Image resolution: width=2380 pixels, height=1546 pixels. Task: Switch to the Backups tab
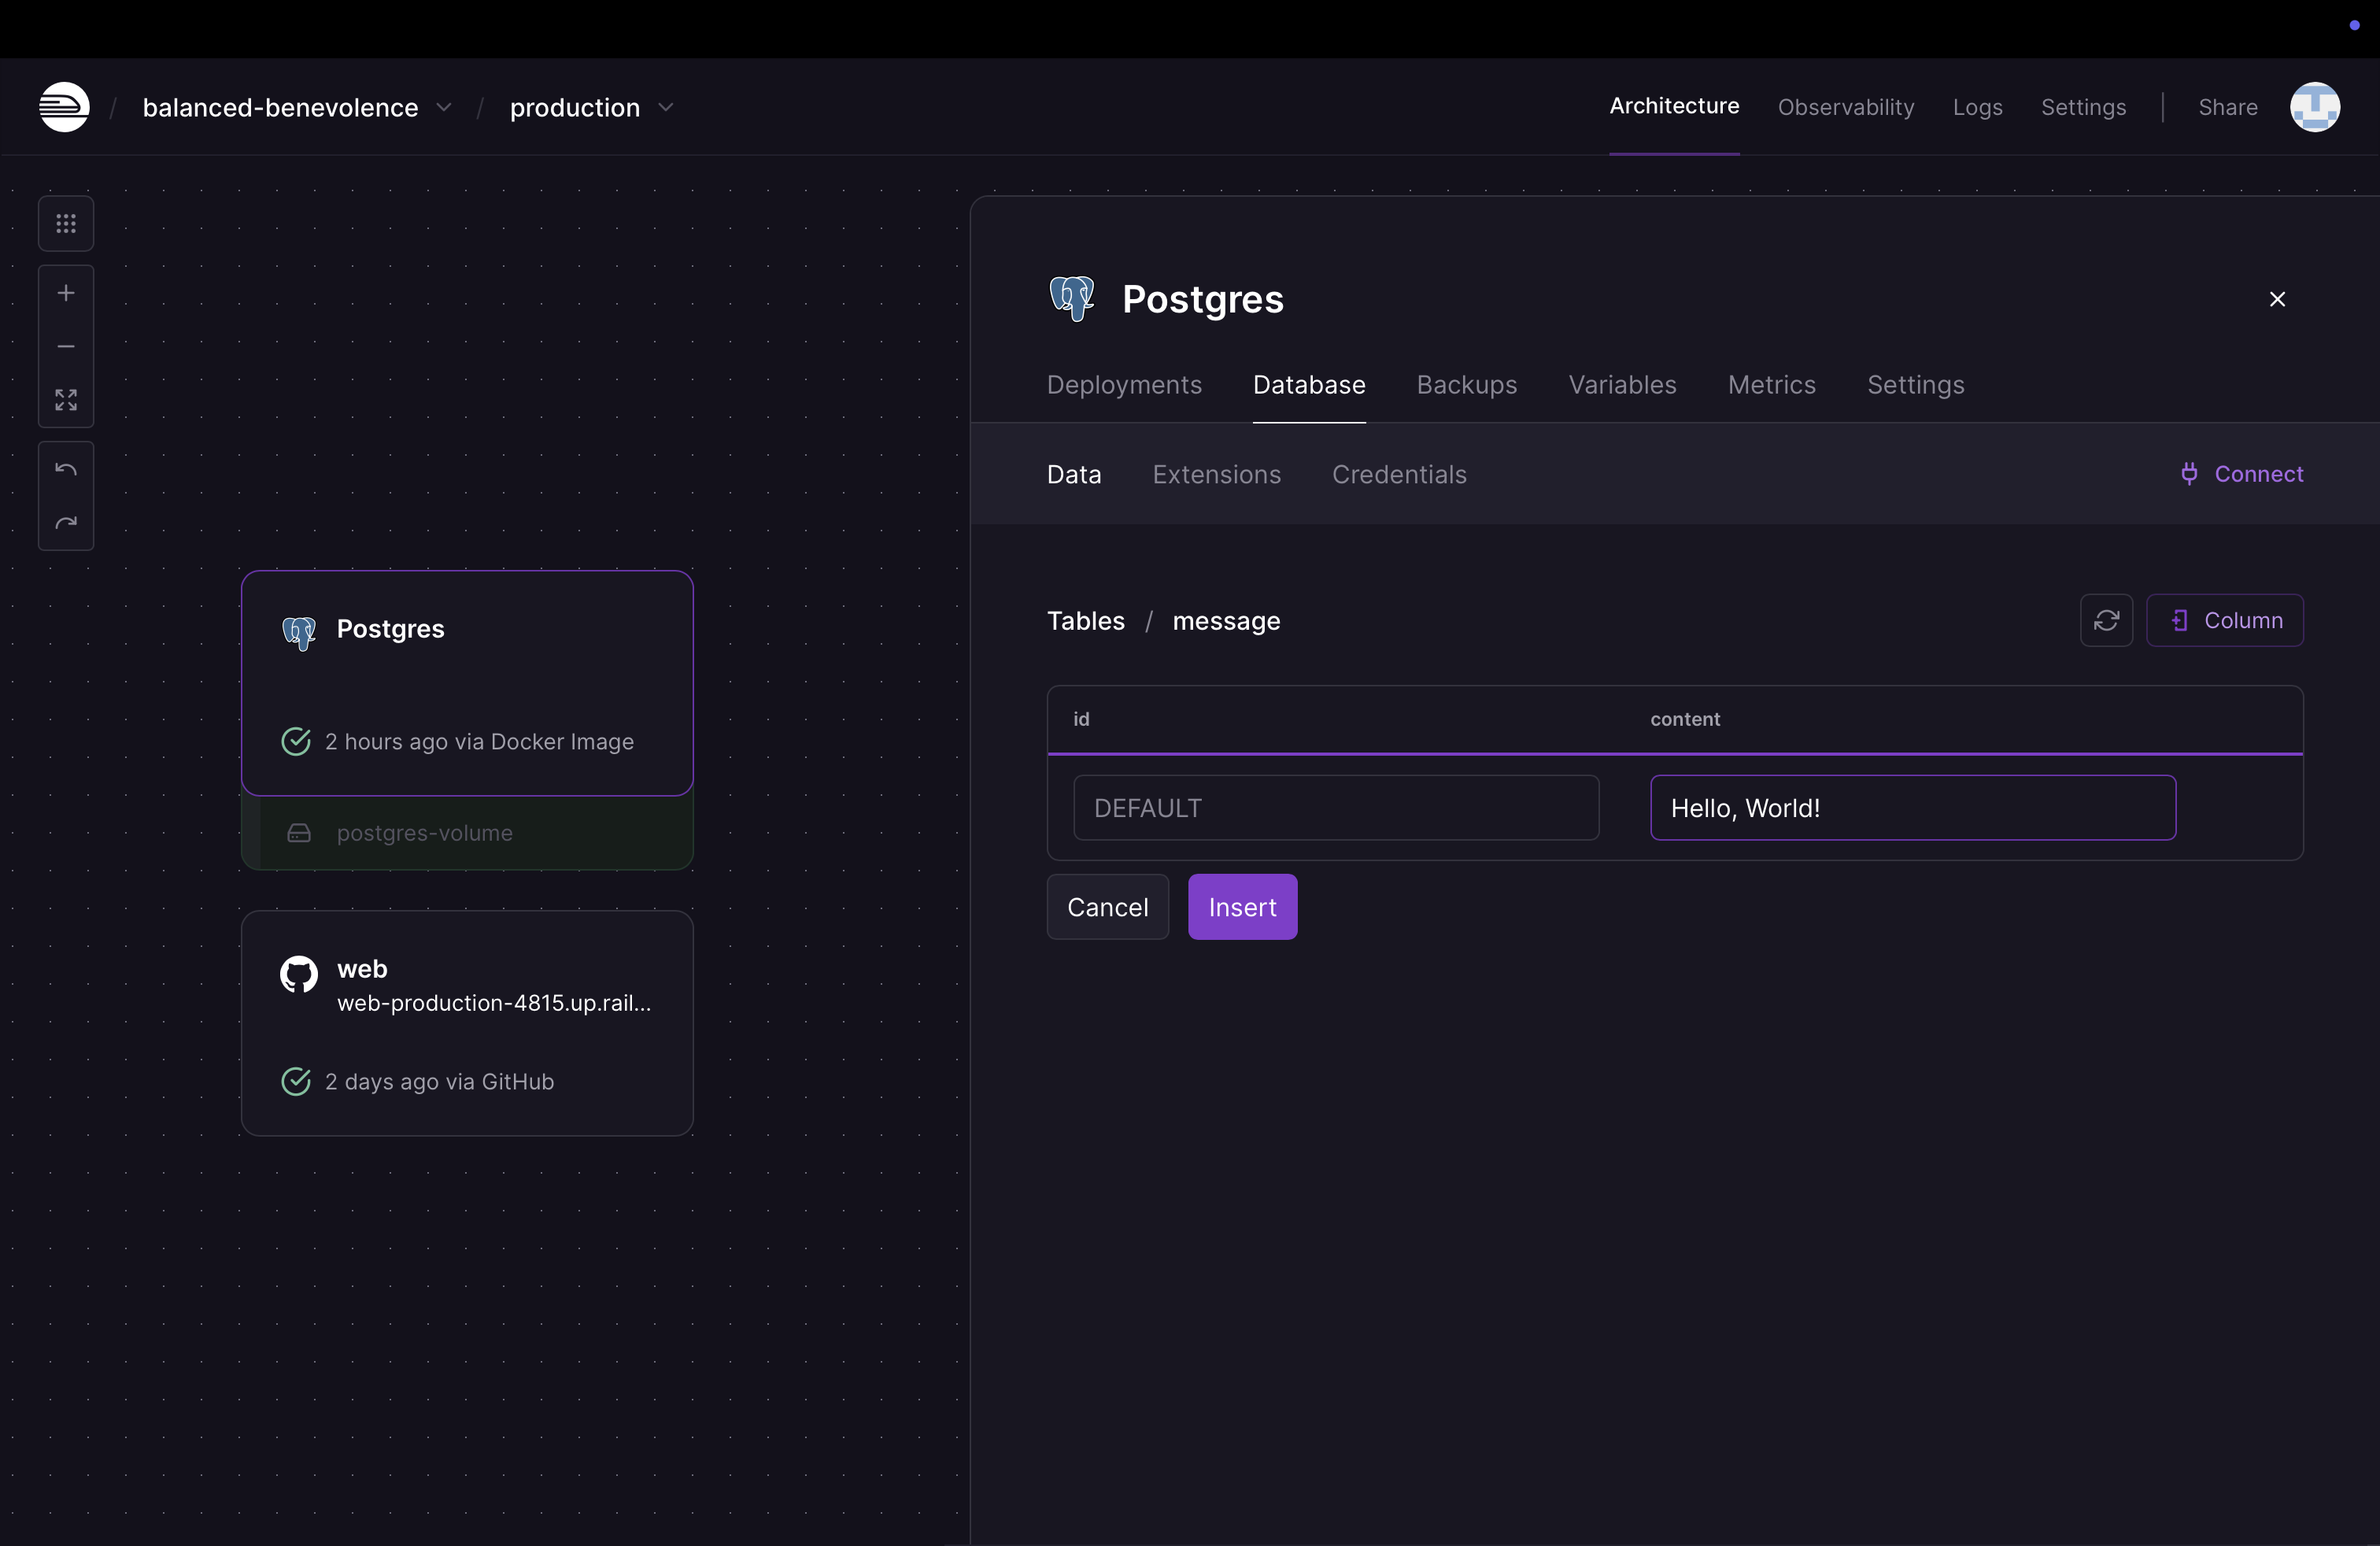click(x=1466, y=385)
